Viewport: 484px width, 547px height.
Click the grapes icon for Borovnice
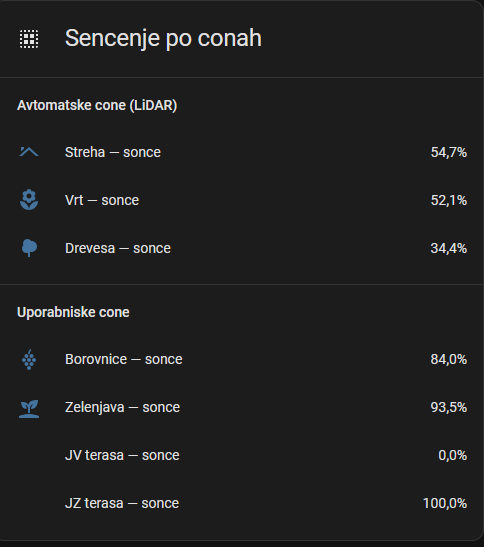point(29,359)
